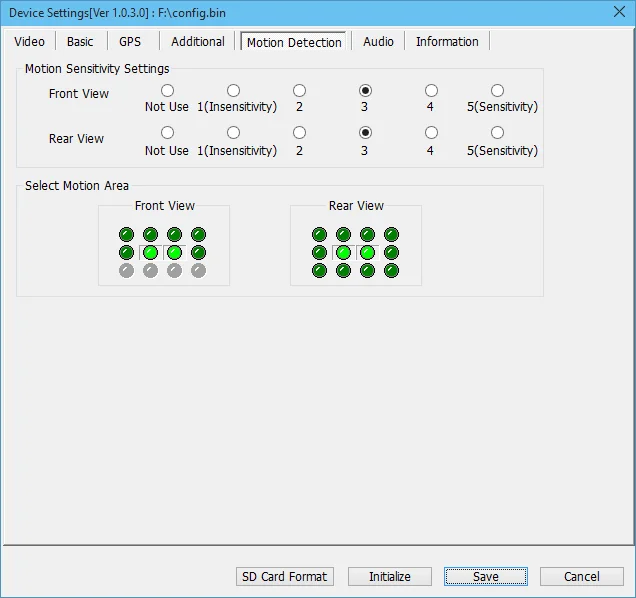Viewport: 636px width, 598px height.
Task: Toggle Rear View bottom row fourth motion cell
Action: [391, 271]
